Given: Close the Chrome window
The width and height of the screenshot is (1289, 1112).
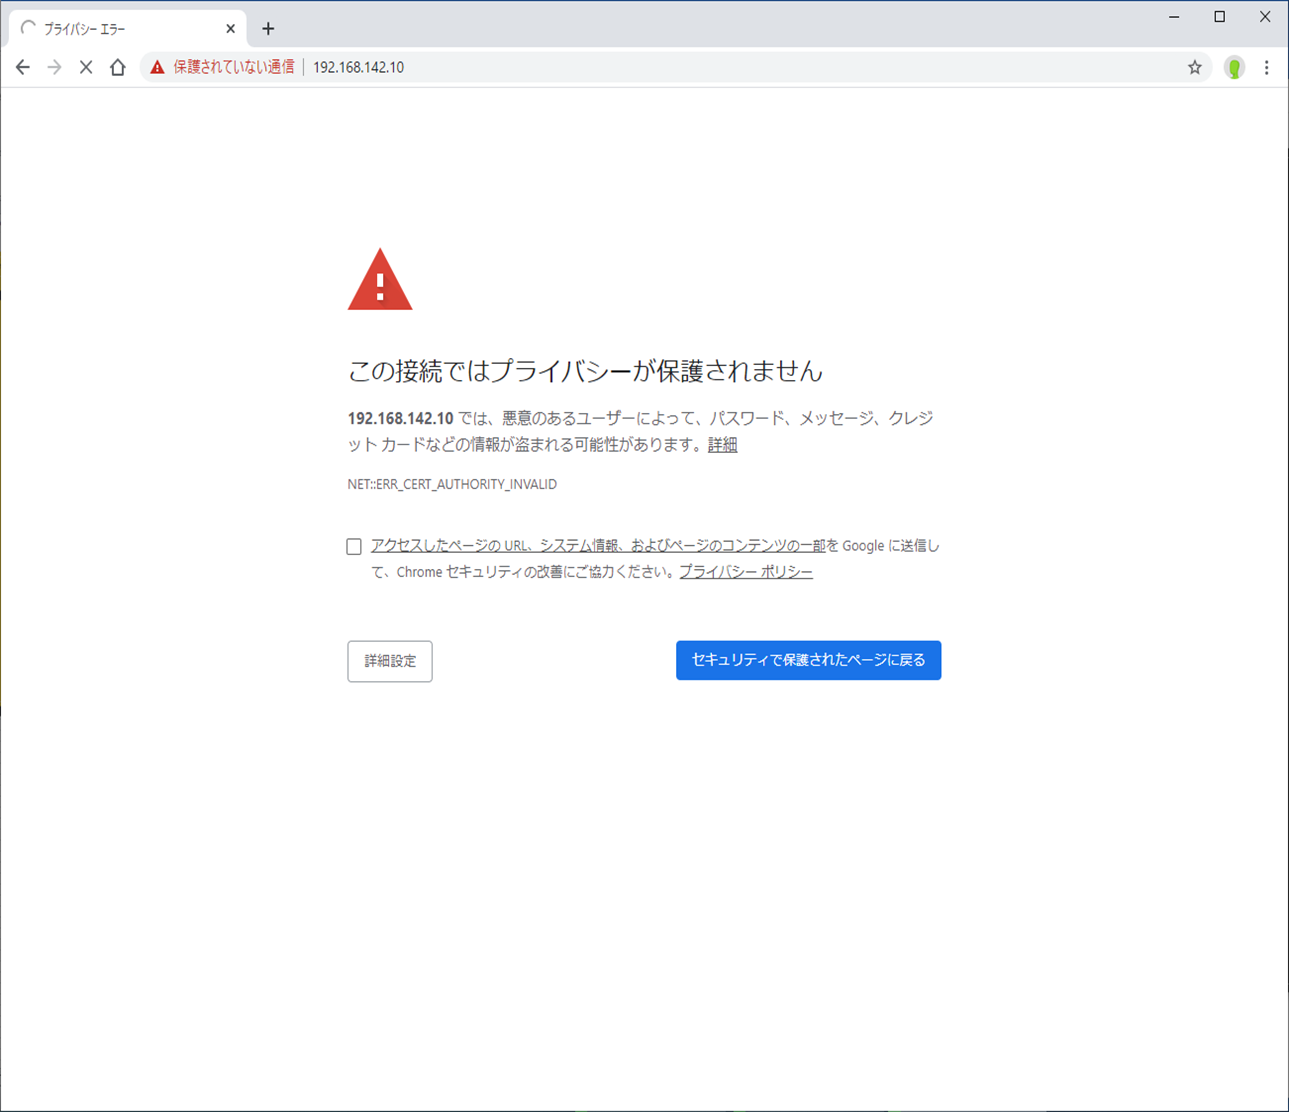Looking at the screenshot, I should coord(1265,17).
